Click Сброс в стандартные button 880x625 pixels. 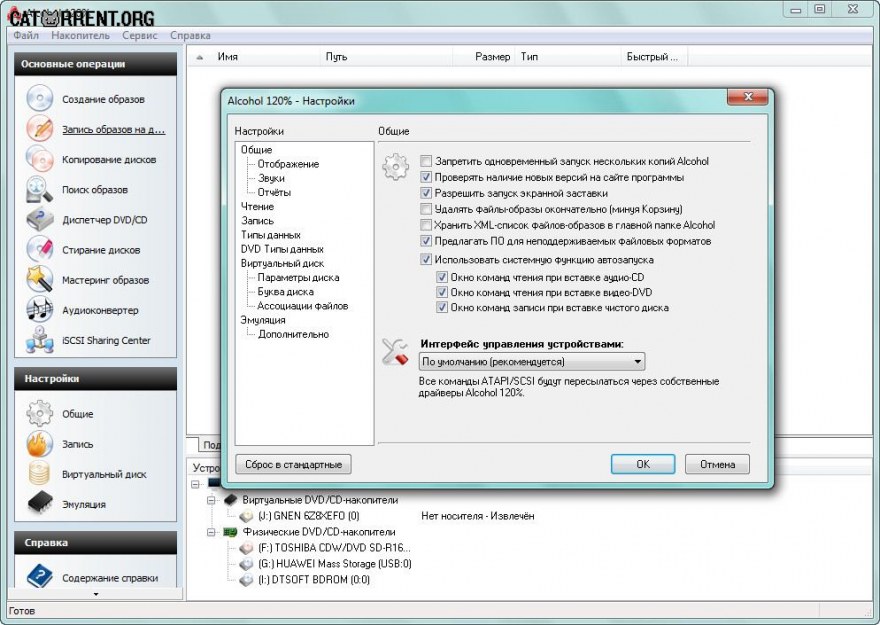point(294,464)
